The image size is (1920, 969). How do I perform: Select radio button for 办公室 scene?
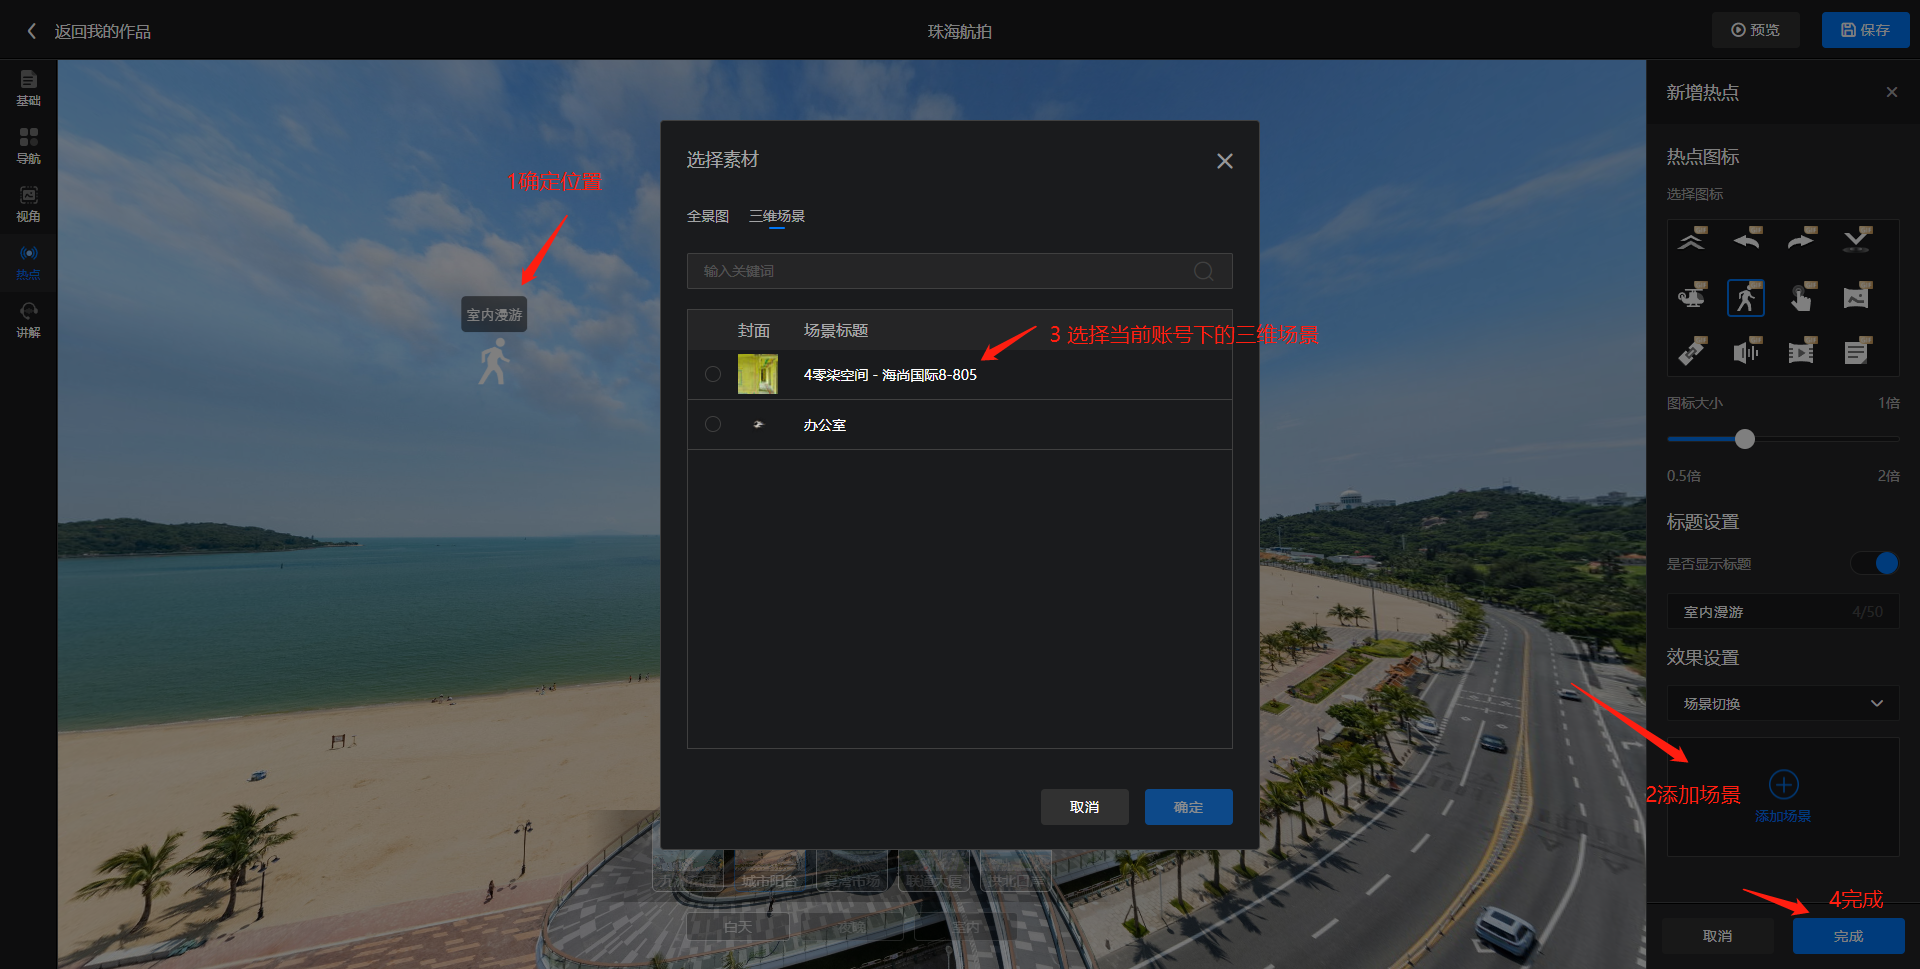click(713, 424)
